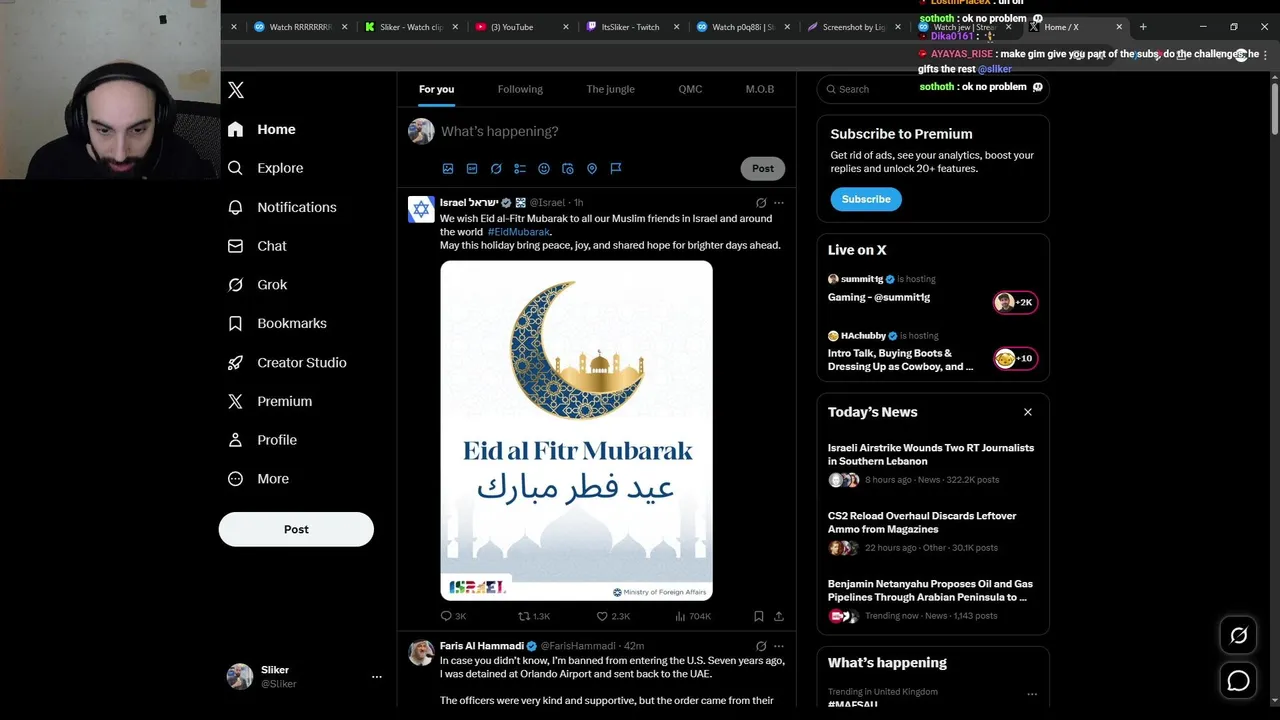This screenshot has height=720, width=1280.
Task: Switch to ItsSliker Twitch browser tab
Action: pos(631,27)
